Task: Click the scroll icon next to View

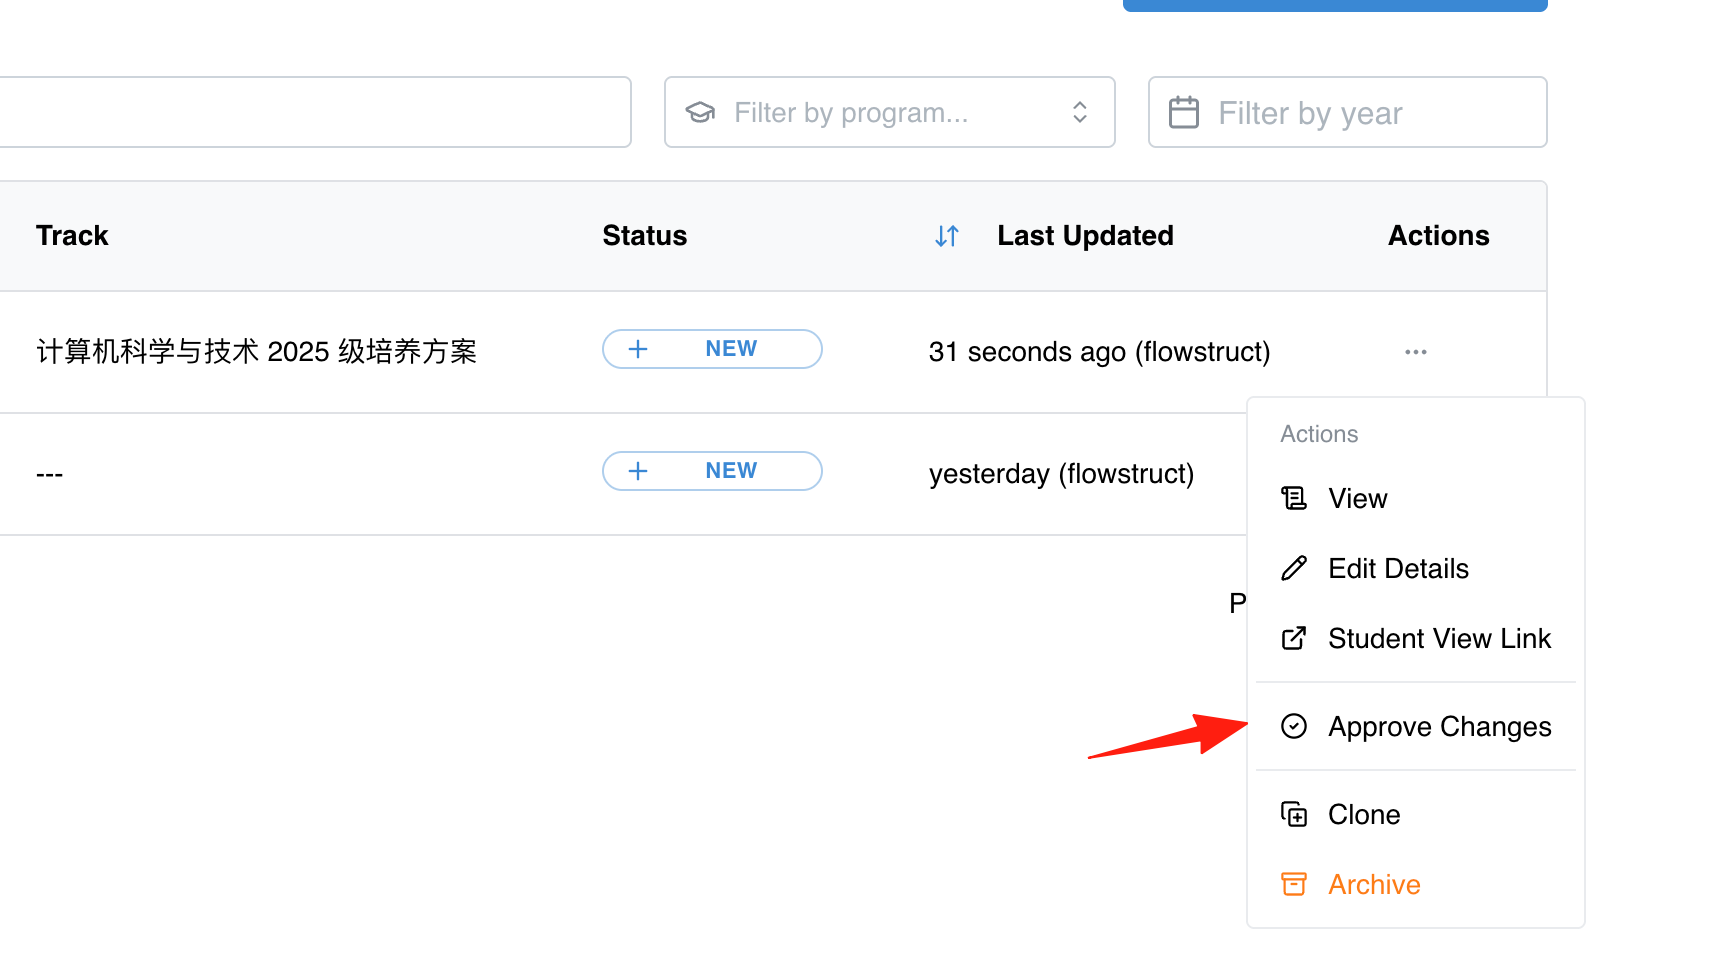Action: click(x=1294, y=498)
